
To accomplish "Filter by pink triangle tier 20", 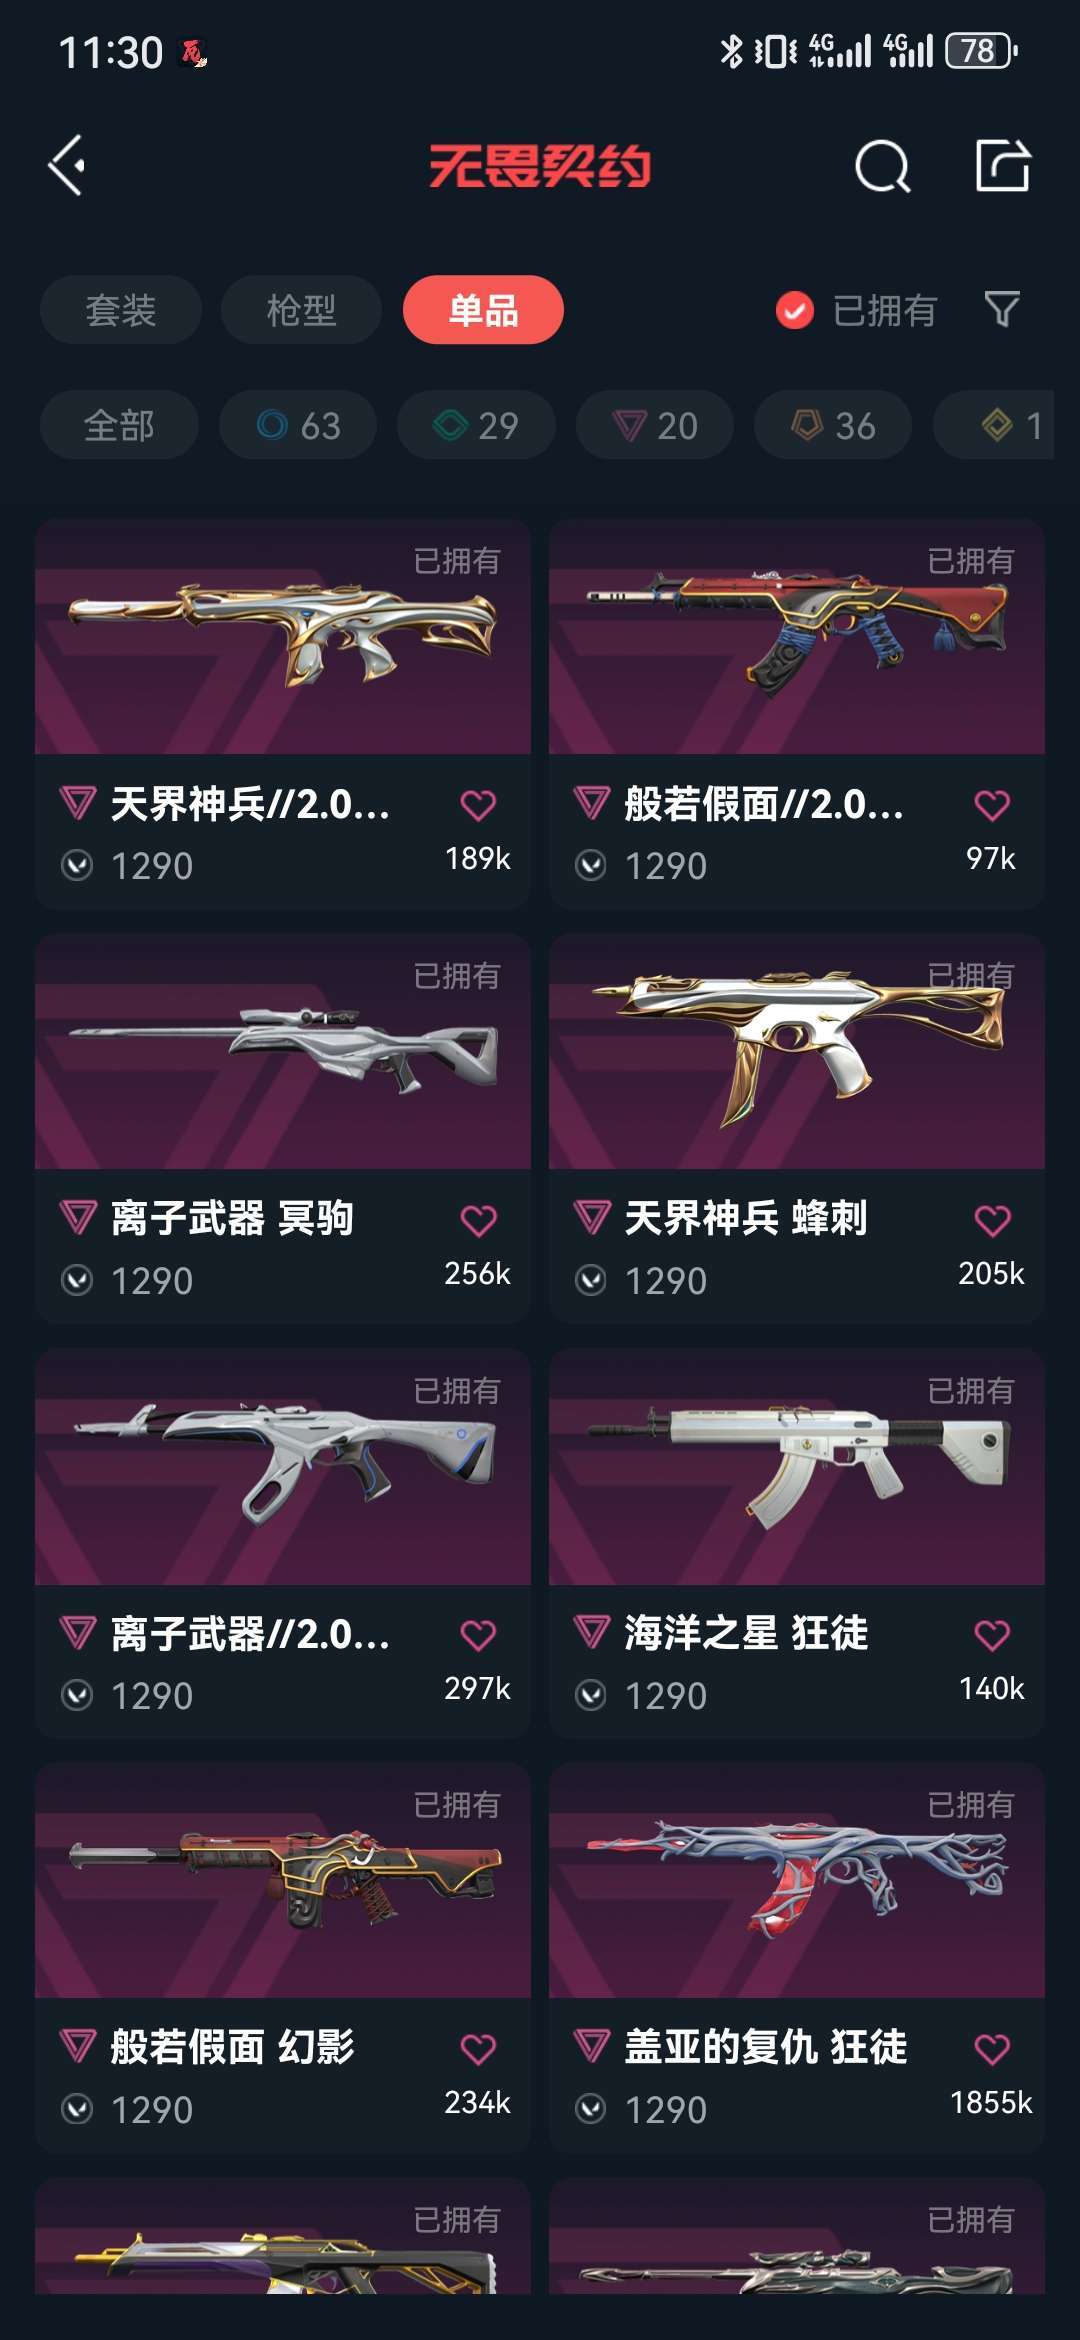I will (654, 425).
